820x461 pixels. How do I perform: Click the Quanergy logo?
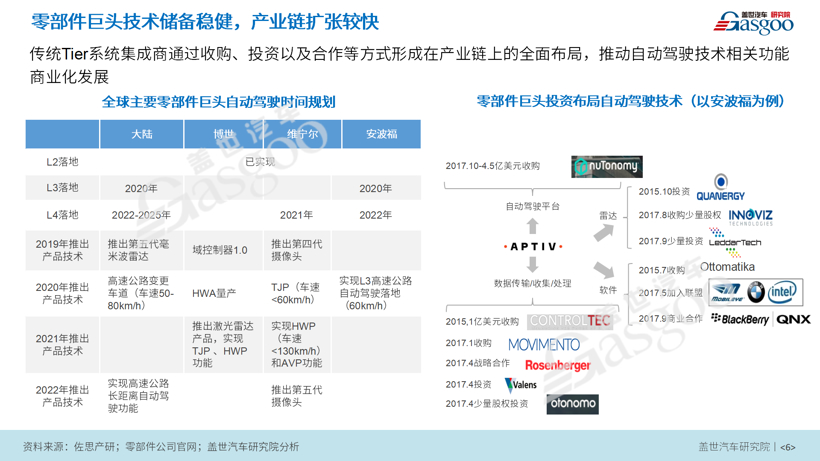(x=721, y=188)
